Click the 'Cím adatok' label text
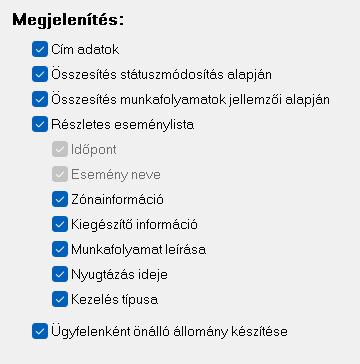360x364 pixels. click(x=85, y=50)
